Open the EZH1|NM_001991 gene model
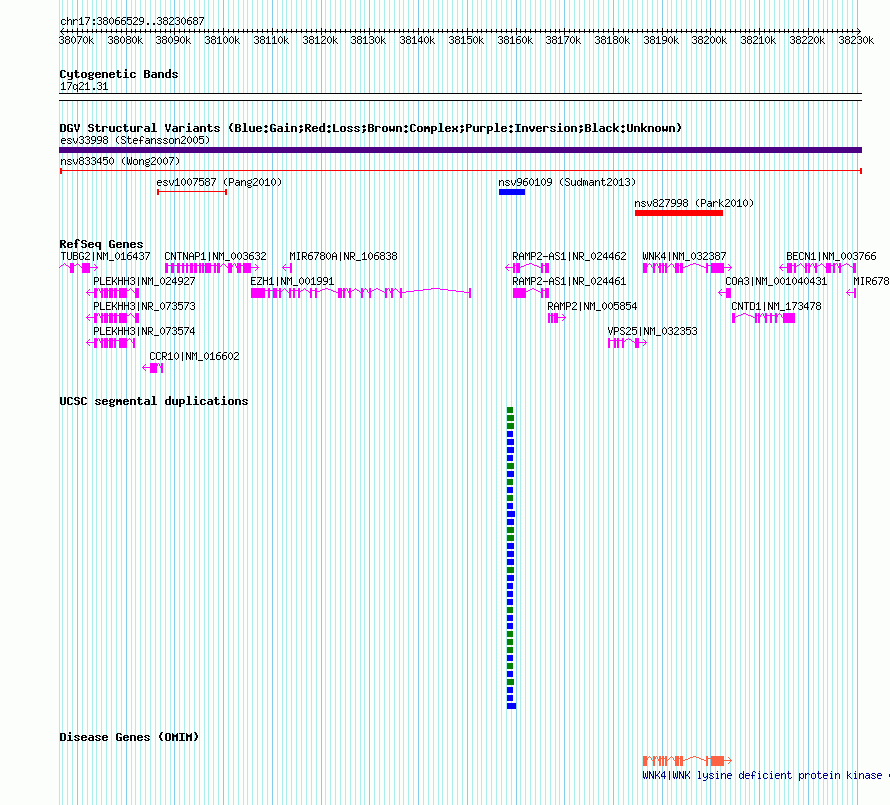 361,293
